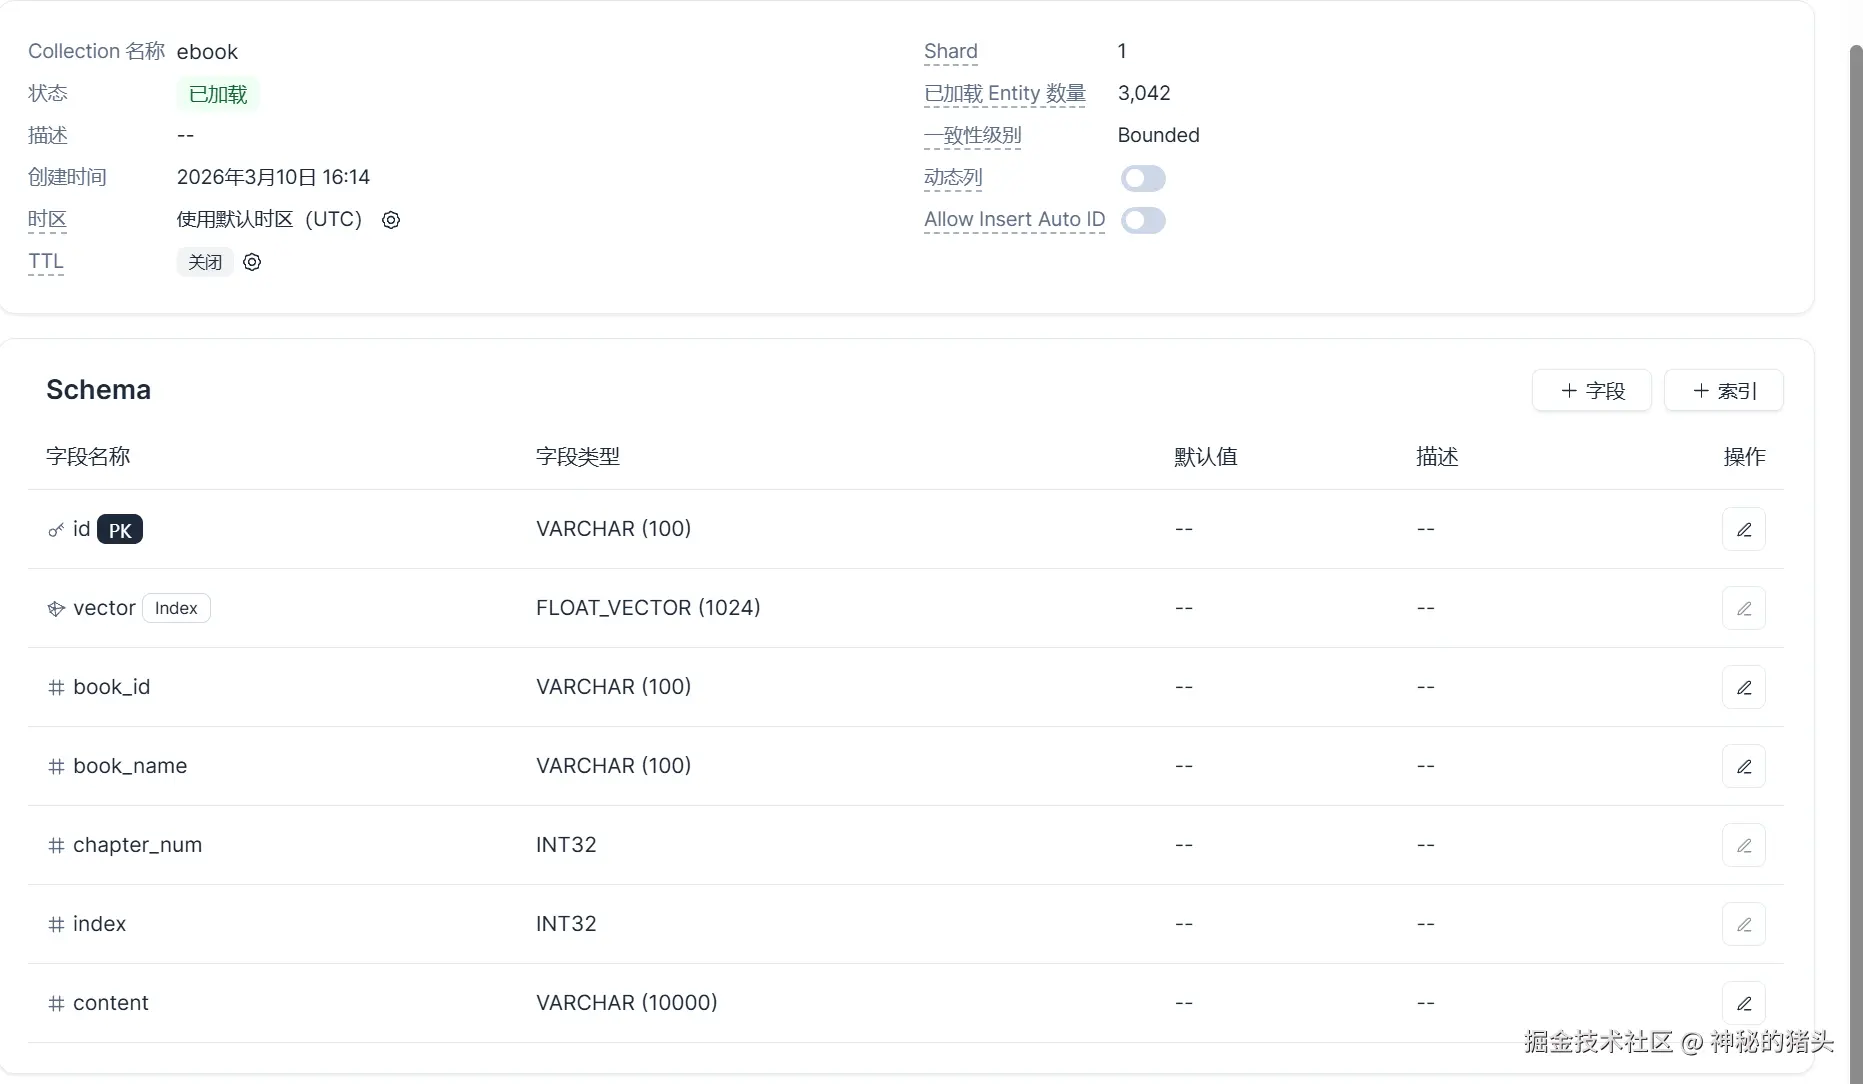Click the 一致性级别 label
The height and width of the screenshot is (1084, 1863).
click(x=972, y=135)
